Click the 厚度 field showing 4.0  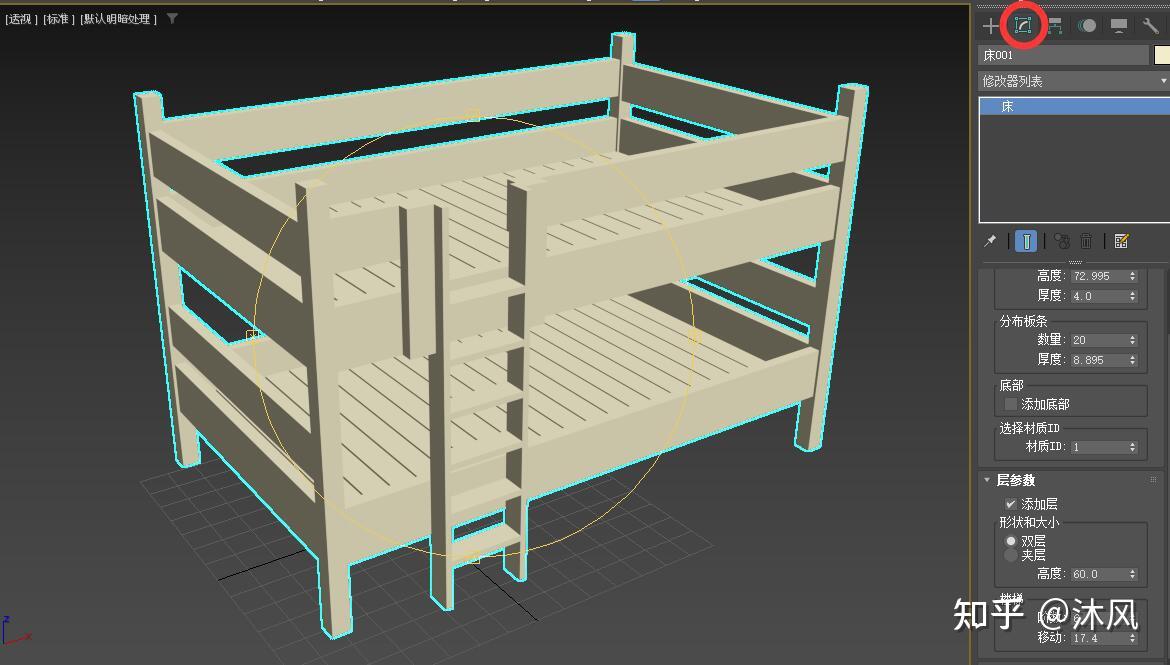[1098, 296]
